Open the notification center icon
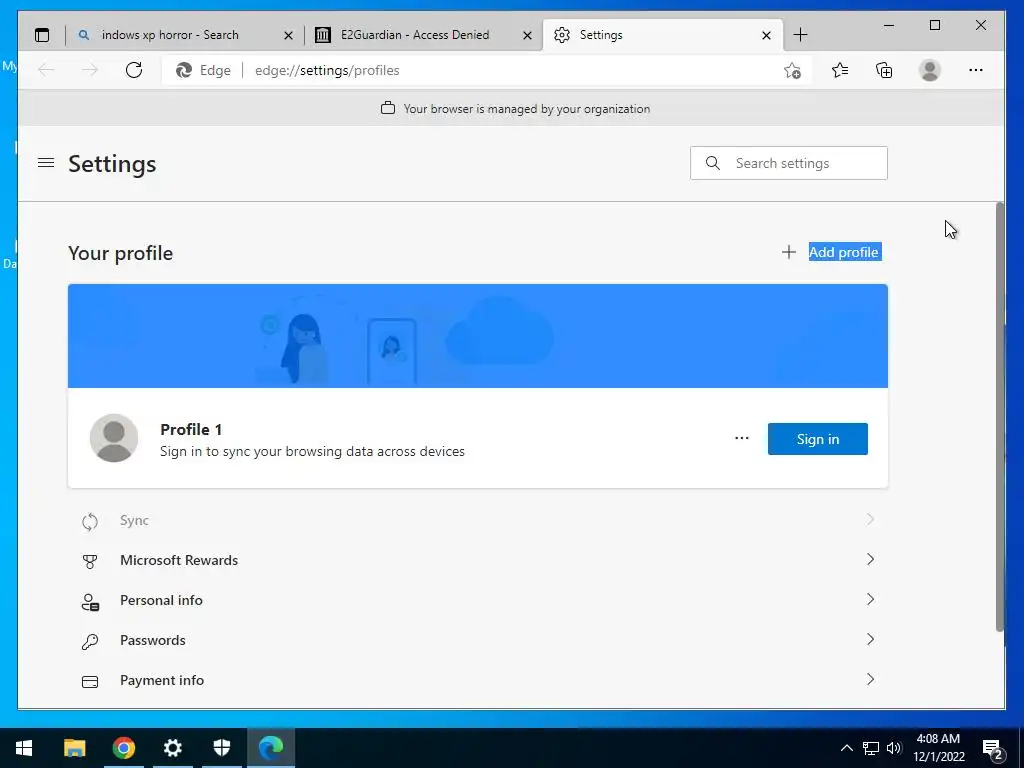Image resolution: width=1024 pixels, height=768 pixels. [993, 749]
